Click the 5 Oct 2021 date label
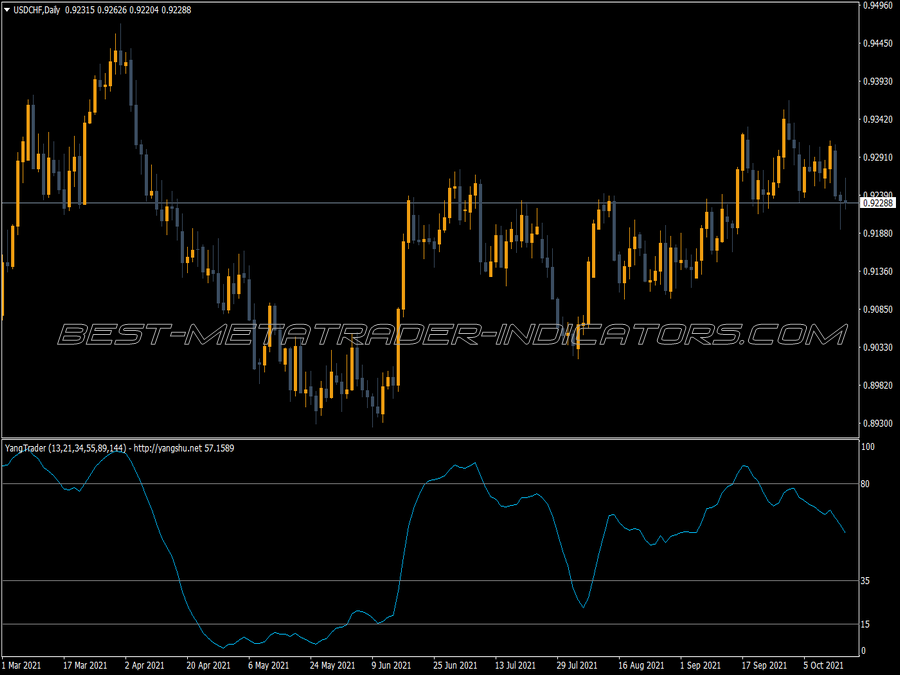Image resolution: width=900 pixels, height=675 pixels. point(823,666)
